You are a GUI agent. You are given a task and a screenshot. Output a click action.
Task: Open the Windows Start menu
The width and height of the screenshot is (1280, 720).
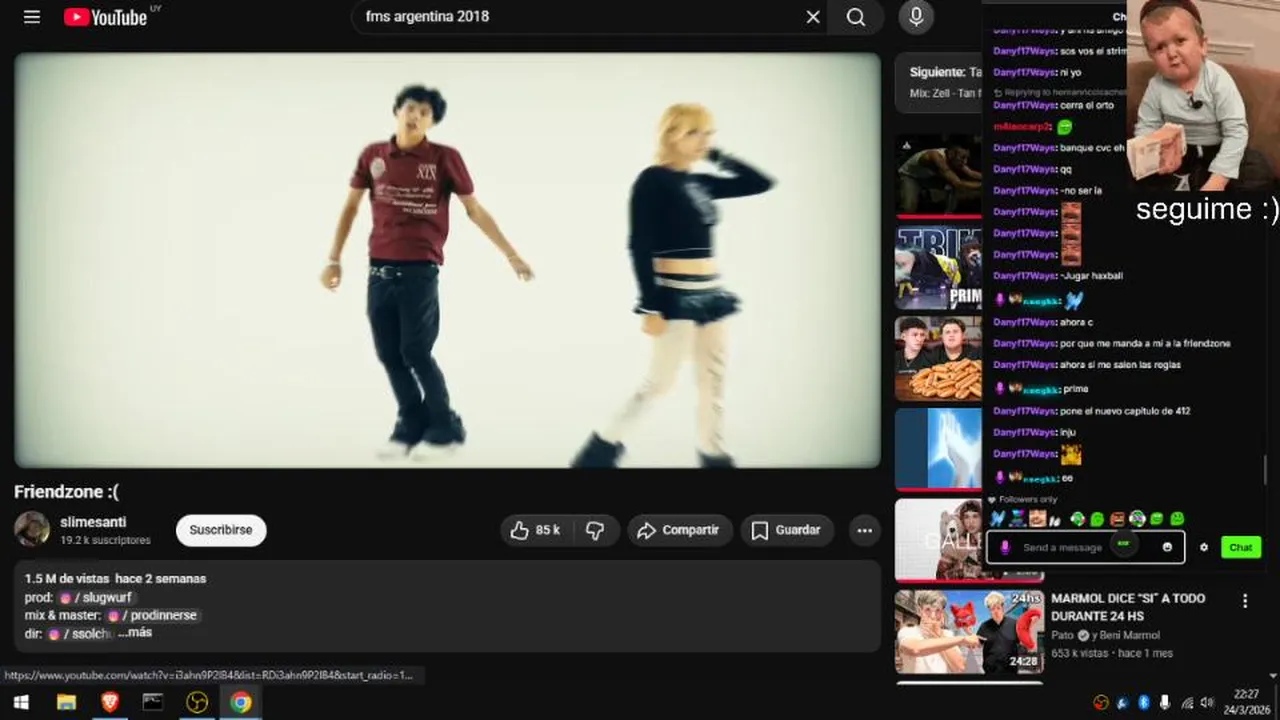click(20, 702)
